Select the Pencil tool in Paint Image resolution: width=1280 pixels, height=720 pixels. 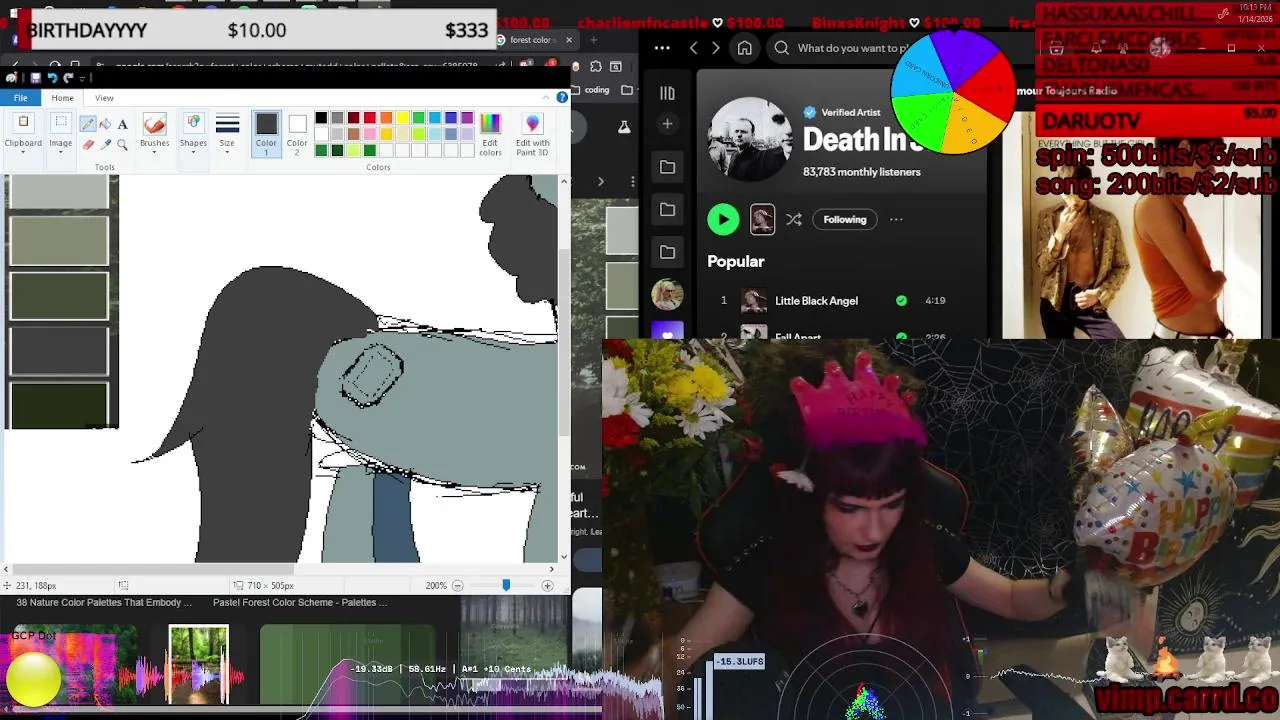[x=88, y=124]
